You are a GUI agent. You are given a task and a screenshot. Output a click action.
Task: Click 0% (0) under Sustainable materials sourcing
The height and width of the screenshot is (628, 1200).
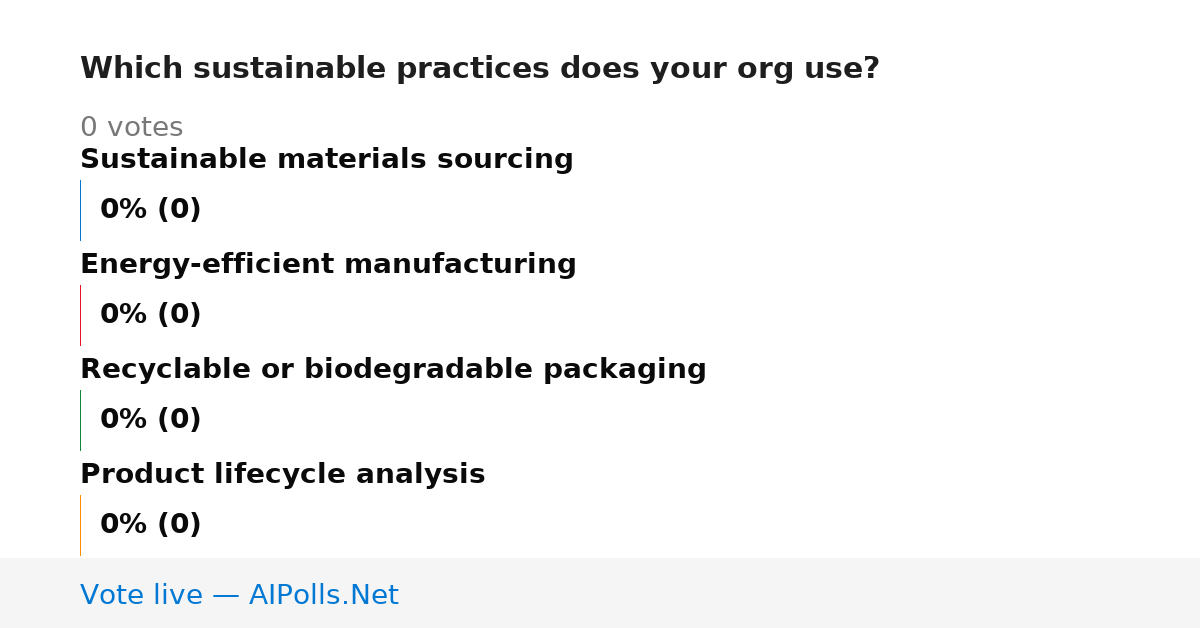click(151, 210)
